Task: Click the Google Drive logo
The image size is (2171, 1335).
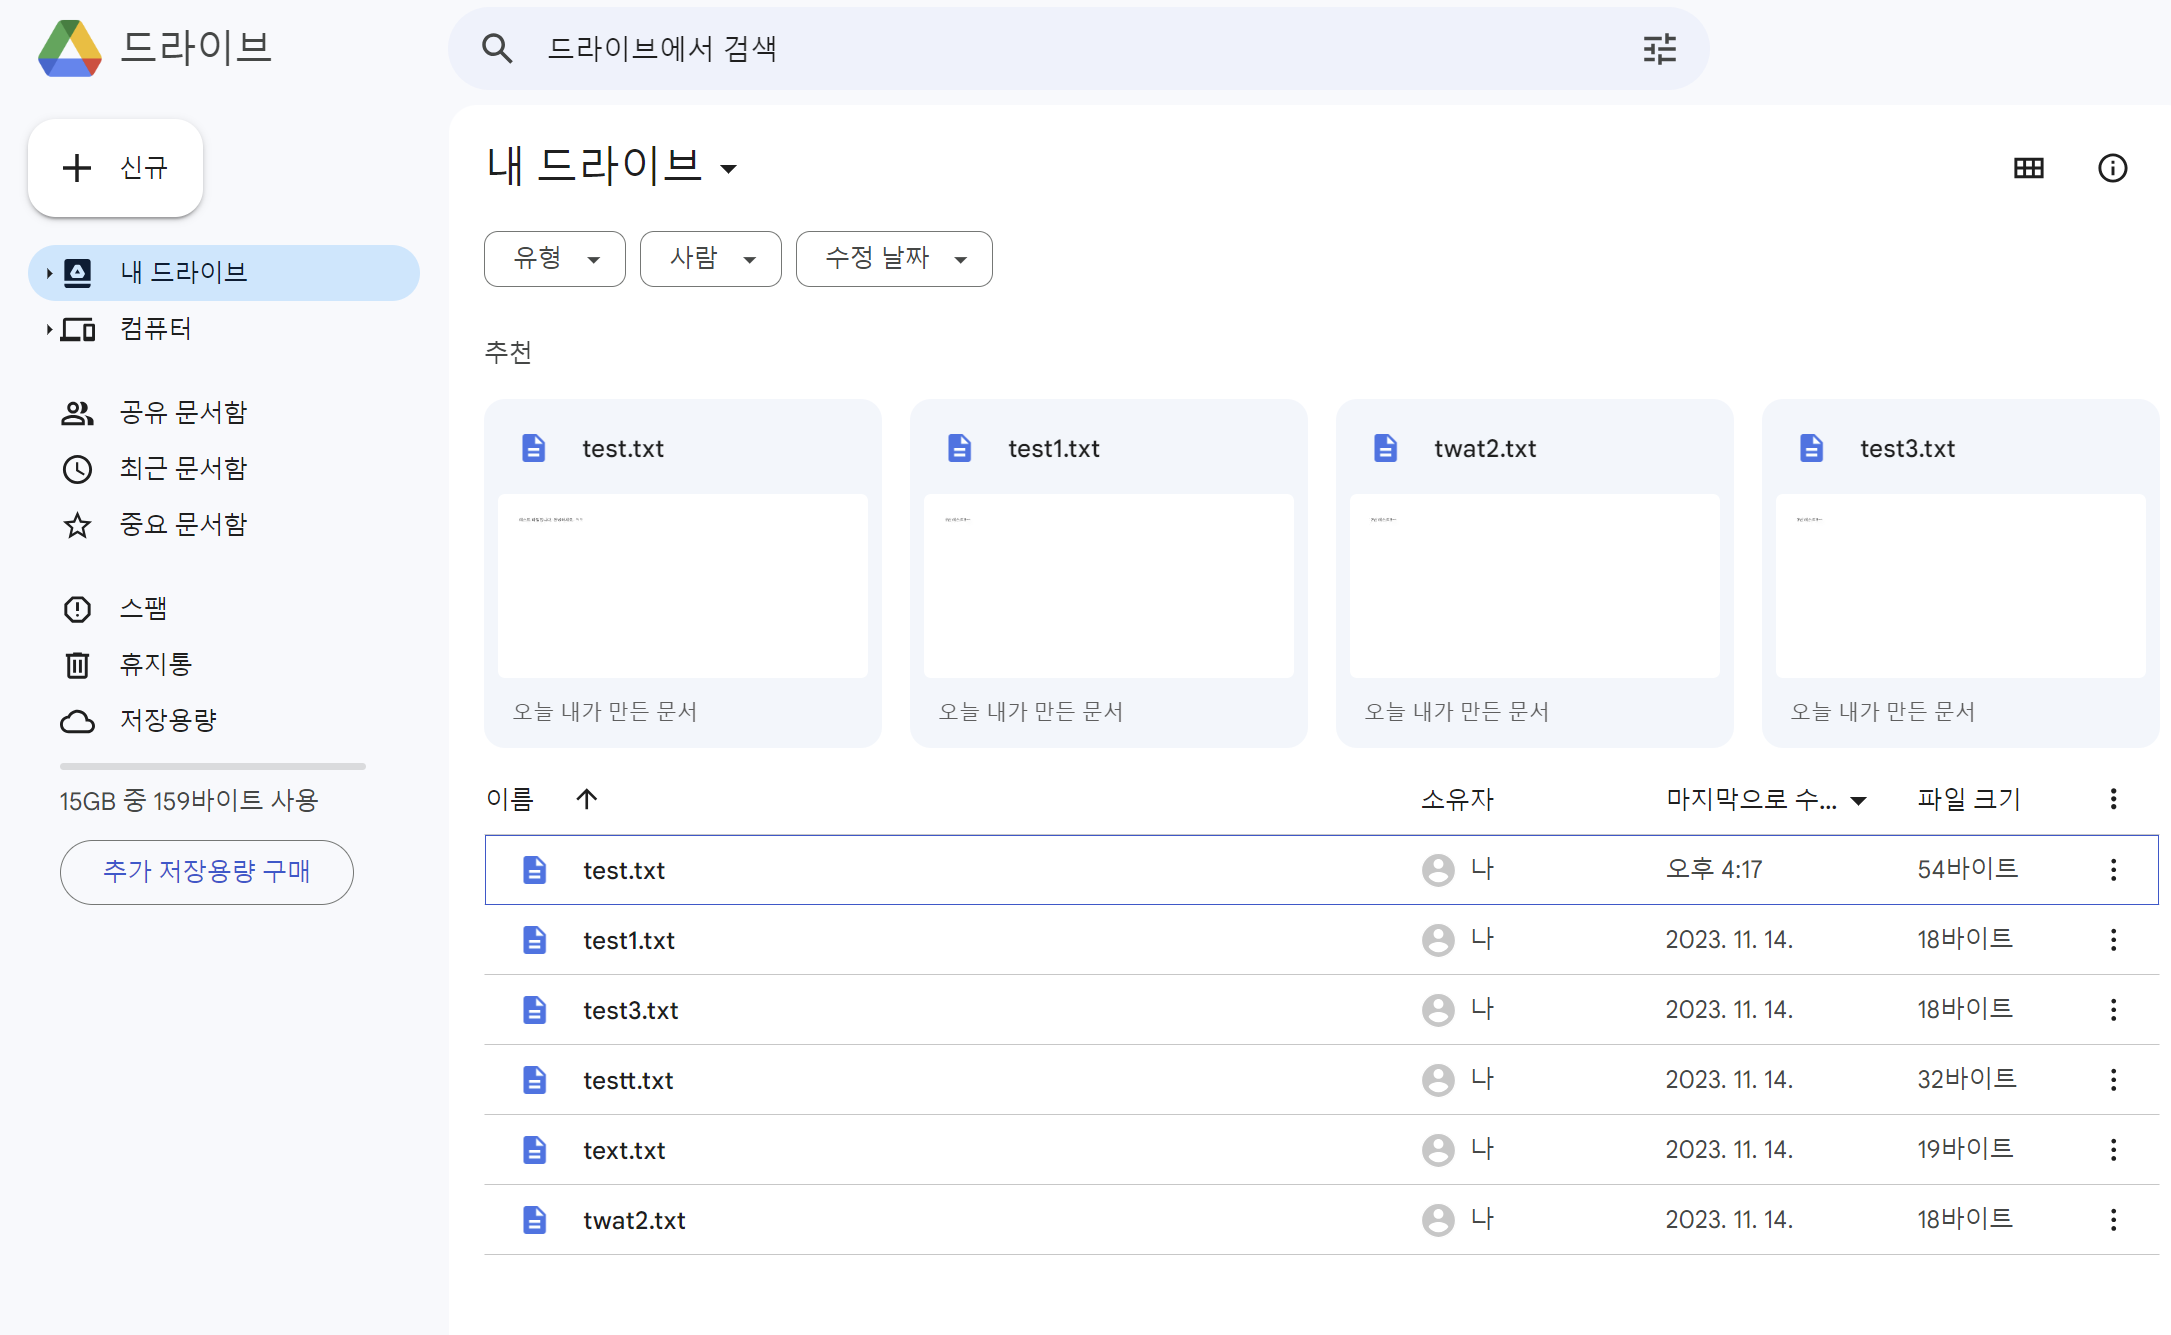Action: click(x=70, y=48)
